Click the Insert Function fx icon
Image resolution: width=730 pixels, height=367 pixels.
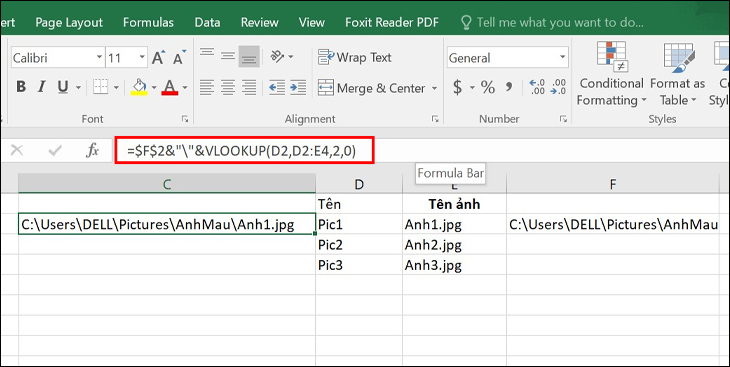93,150
